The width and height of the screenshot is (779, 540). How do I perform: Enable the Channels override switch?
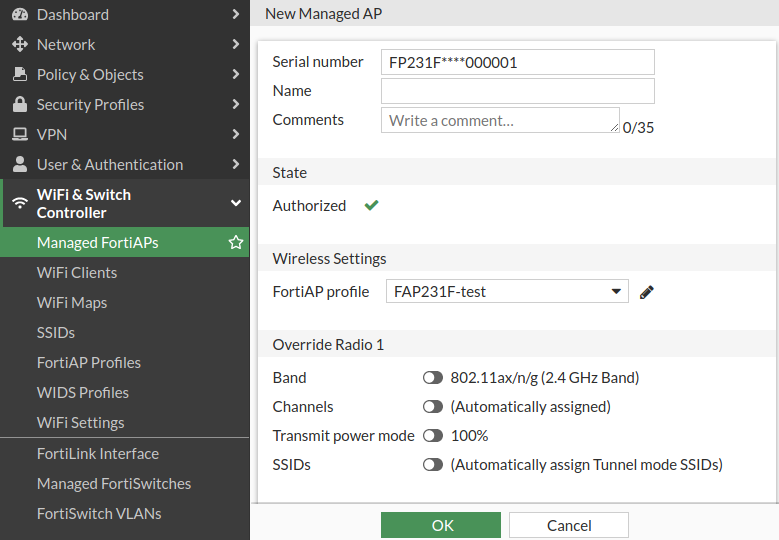[433, 407]
